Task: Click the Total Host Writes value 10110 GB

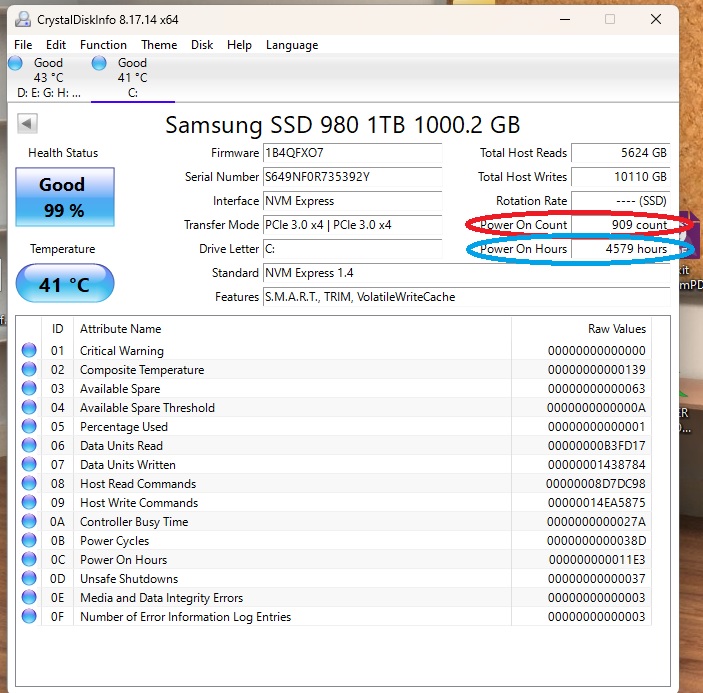Action: tap(621, 177)
